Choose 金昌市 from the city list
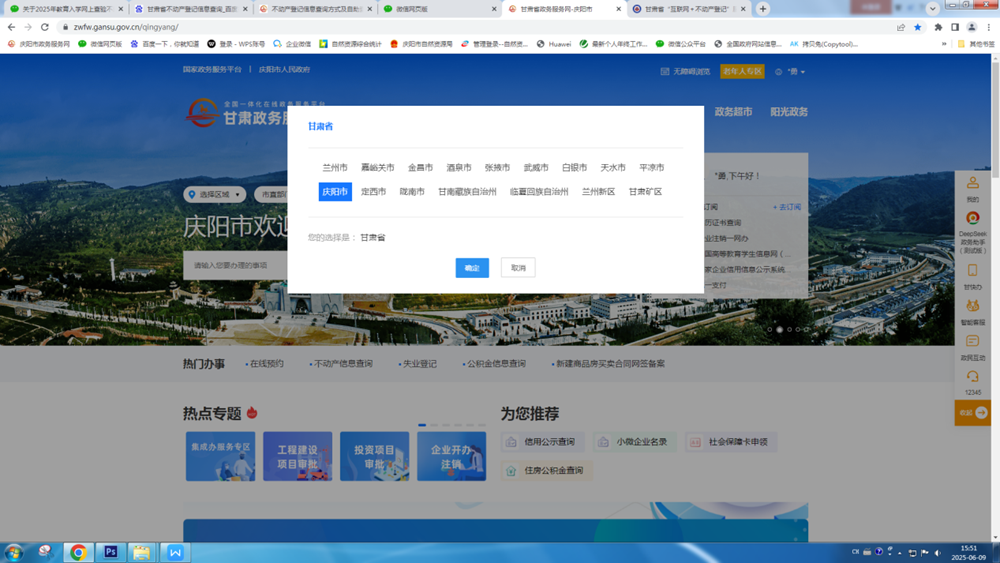Image resolution: width=1000 pixels, height=563 pixels. click(x=420, y=168)
